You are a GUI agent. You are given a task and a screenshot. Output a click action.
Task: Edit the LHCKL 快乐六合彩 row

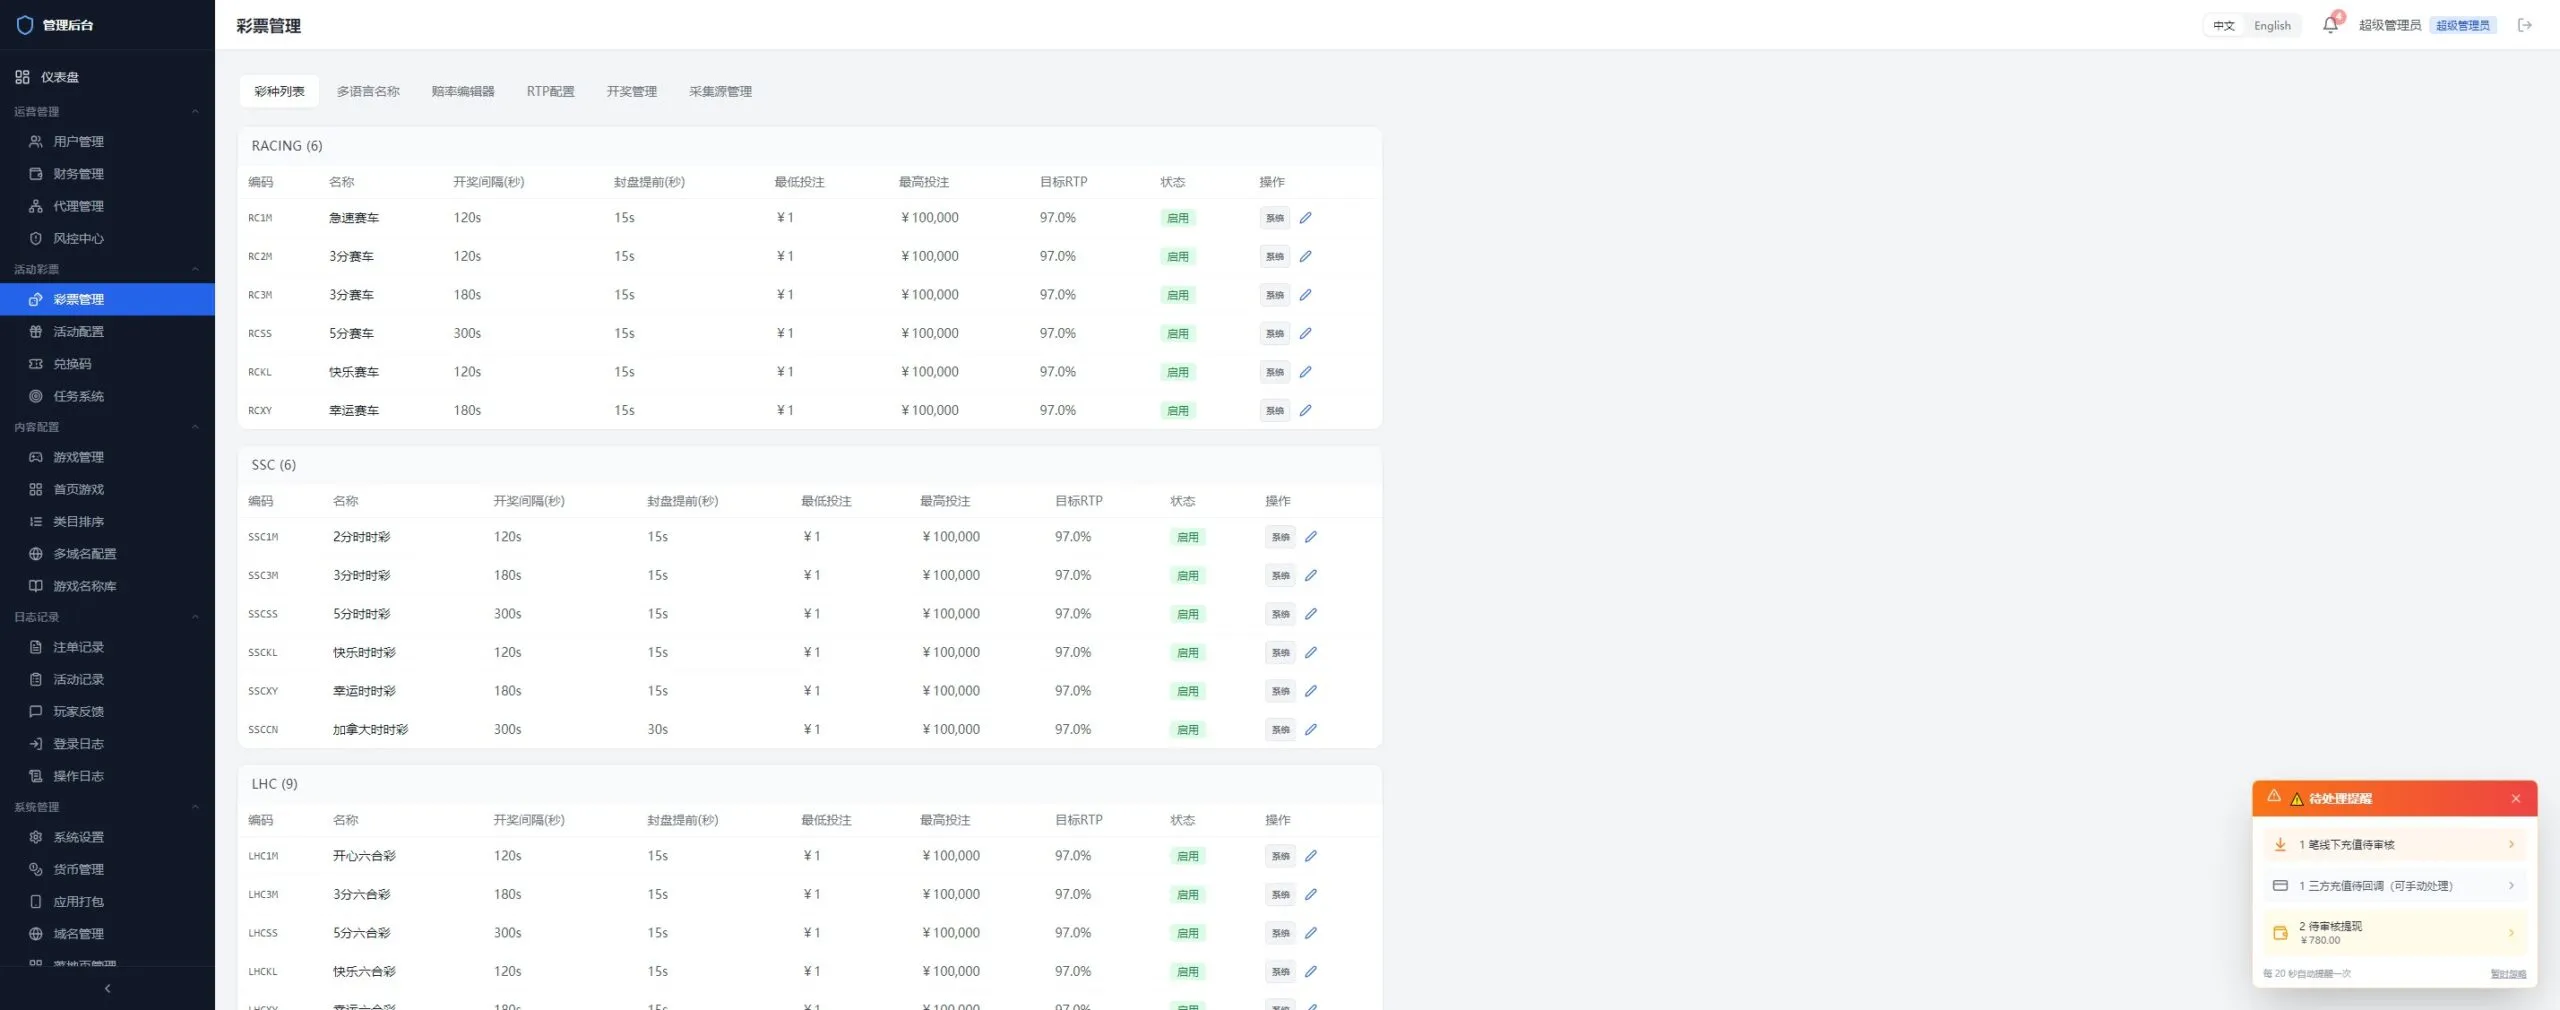(x=1311, y=972)
